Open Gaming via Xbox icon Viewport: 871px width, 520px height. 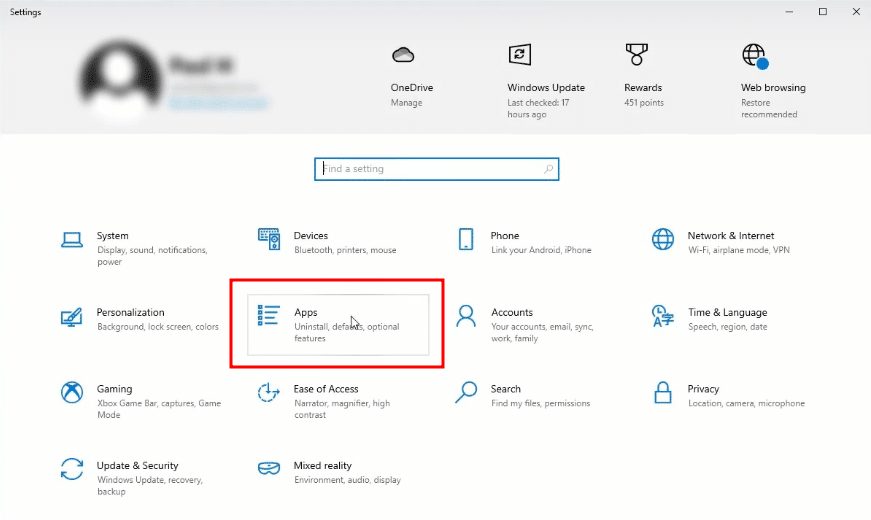(71, 393)
